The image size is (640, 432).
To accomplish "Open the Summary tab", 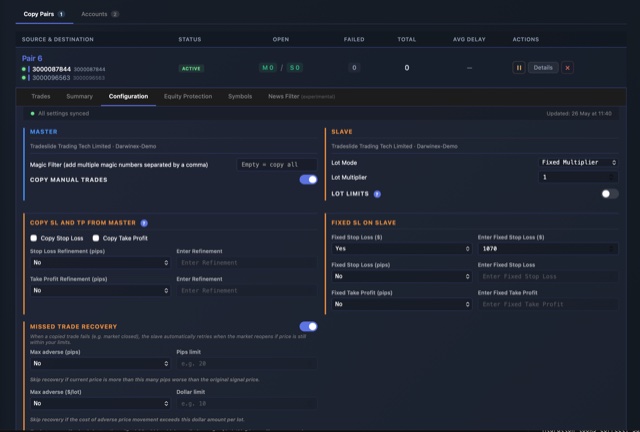I will point(80,96).
